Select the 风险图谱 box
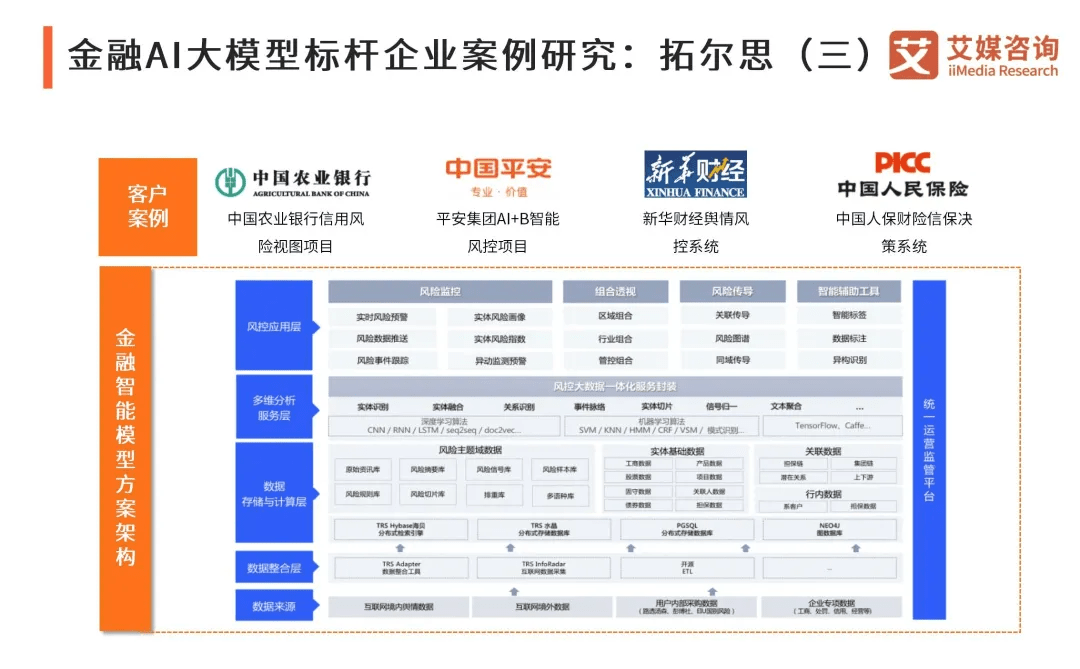1080x669 pixels. click(732, 339)
